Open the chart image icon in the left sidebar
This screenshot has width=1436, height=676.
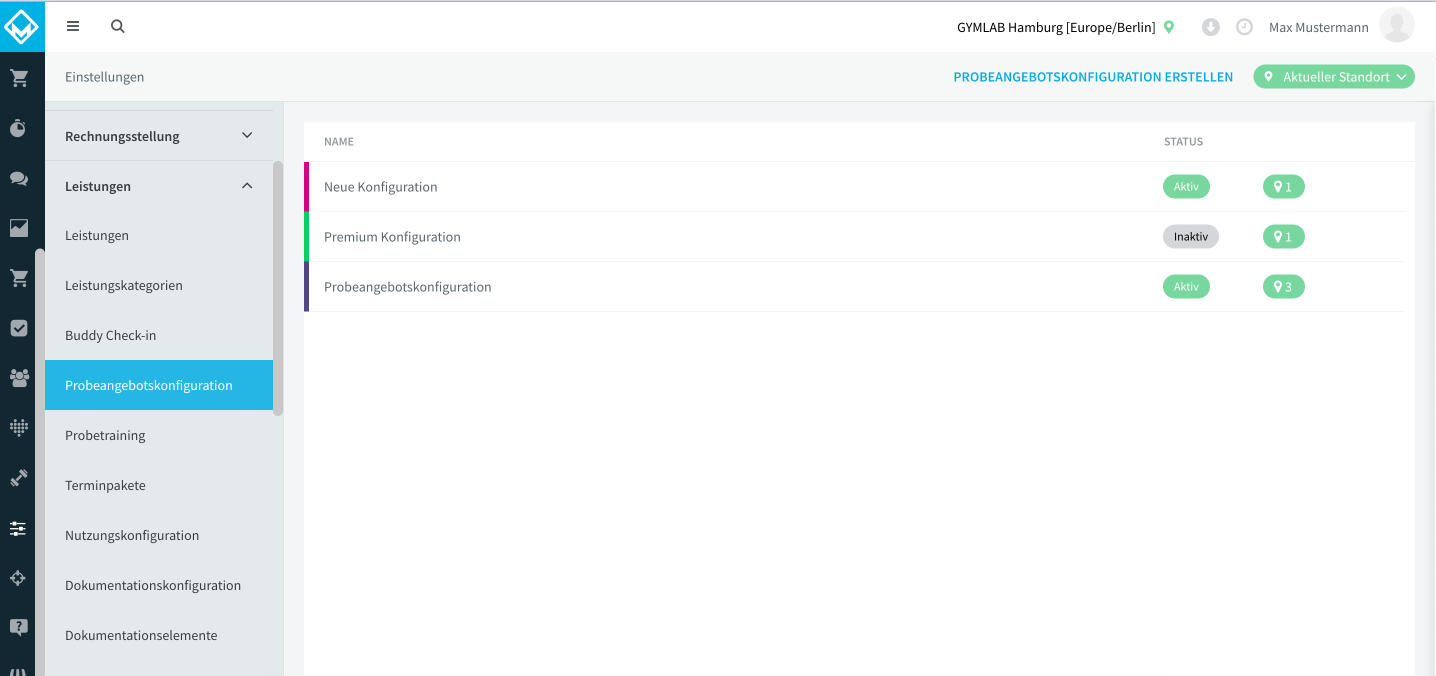(x=18, y=228)
